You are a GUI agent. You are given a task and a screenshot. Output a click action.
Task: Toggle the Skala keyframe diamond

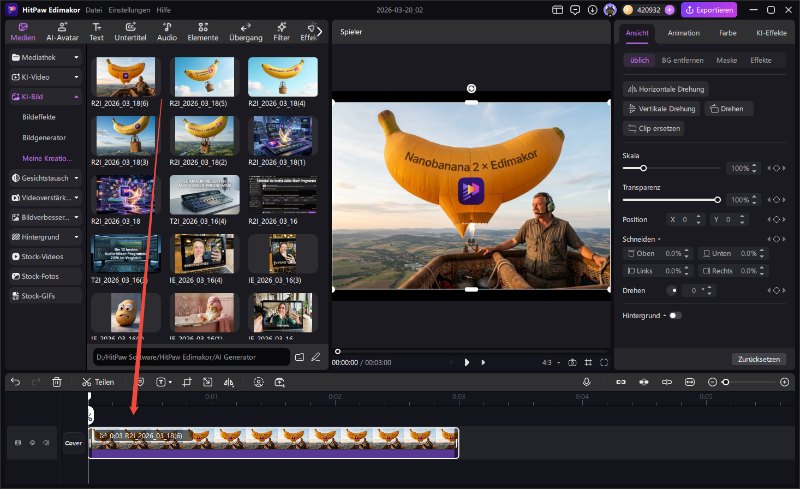(775, 168)
